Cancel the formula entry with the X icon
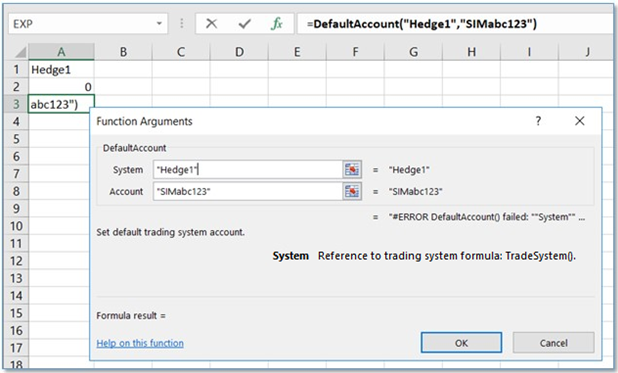The height and width of the screenshot is (373, 618). pyautogui.click(x=212, y=24)
